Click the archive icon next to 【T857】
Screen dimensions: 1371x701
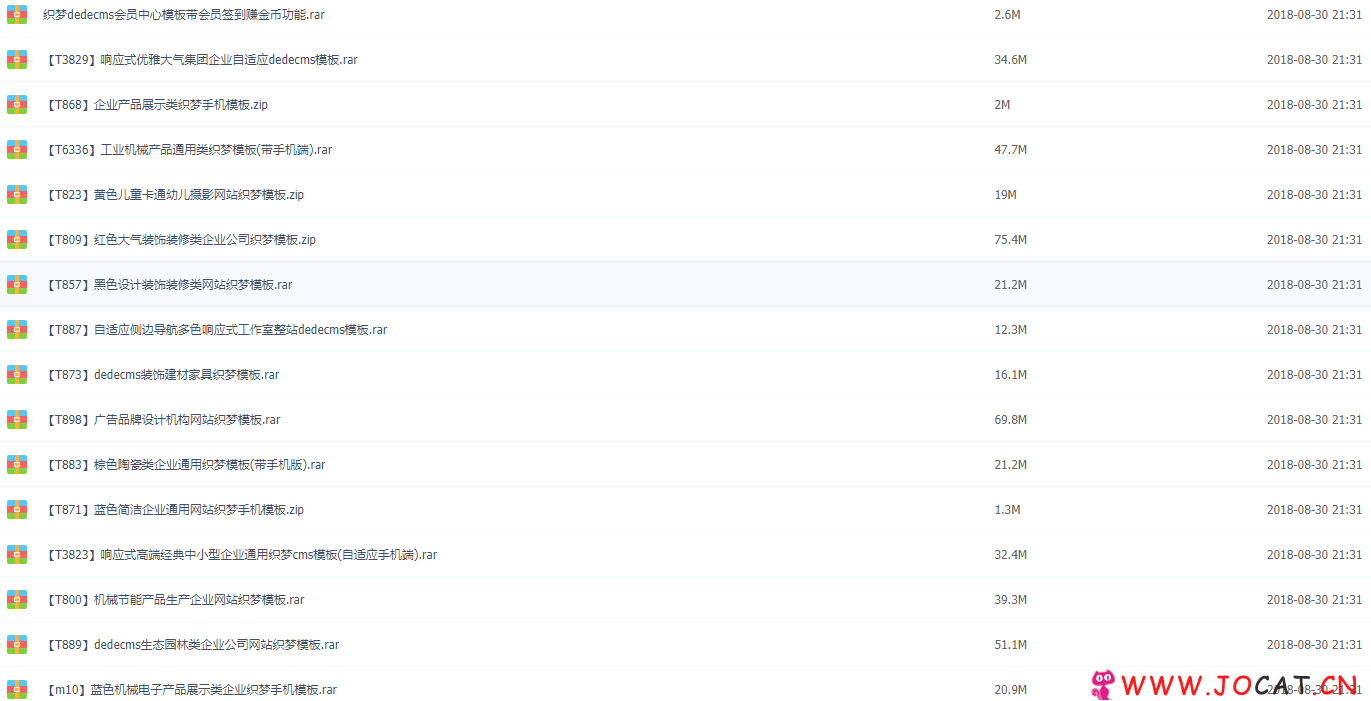(17, 285)
